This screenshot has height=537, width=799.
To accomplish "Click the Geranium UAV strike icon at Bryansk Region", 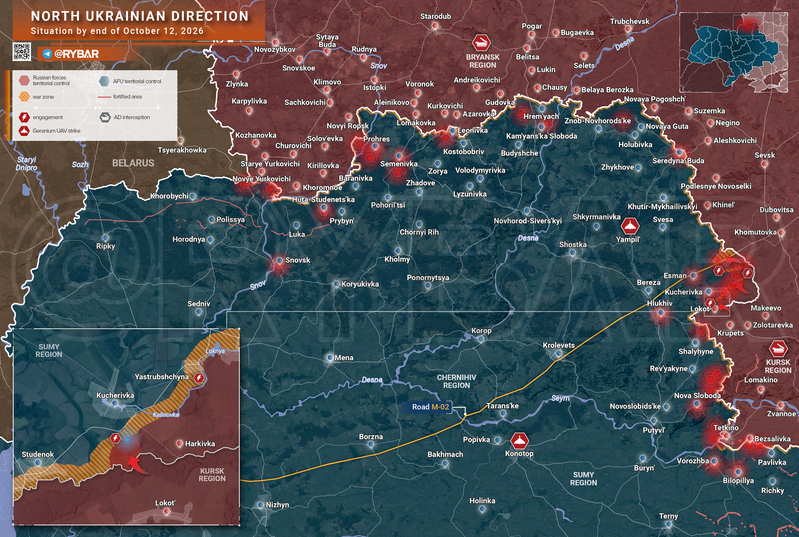I will tap(481, 42).
